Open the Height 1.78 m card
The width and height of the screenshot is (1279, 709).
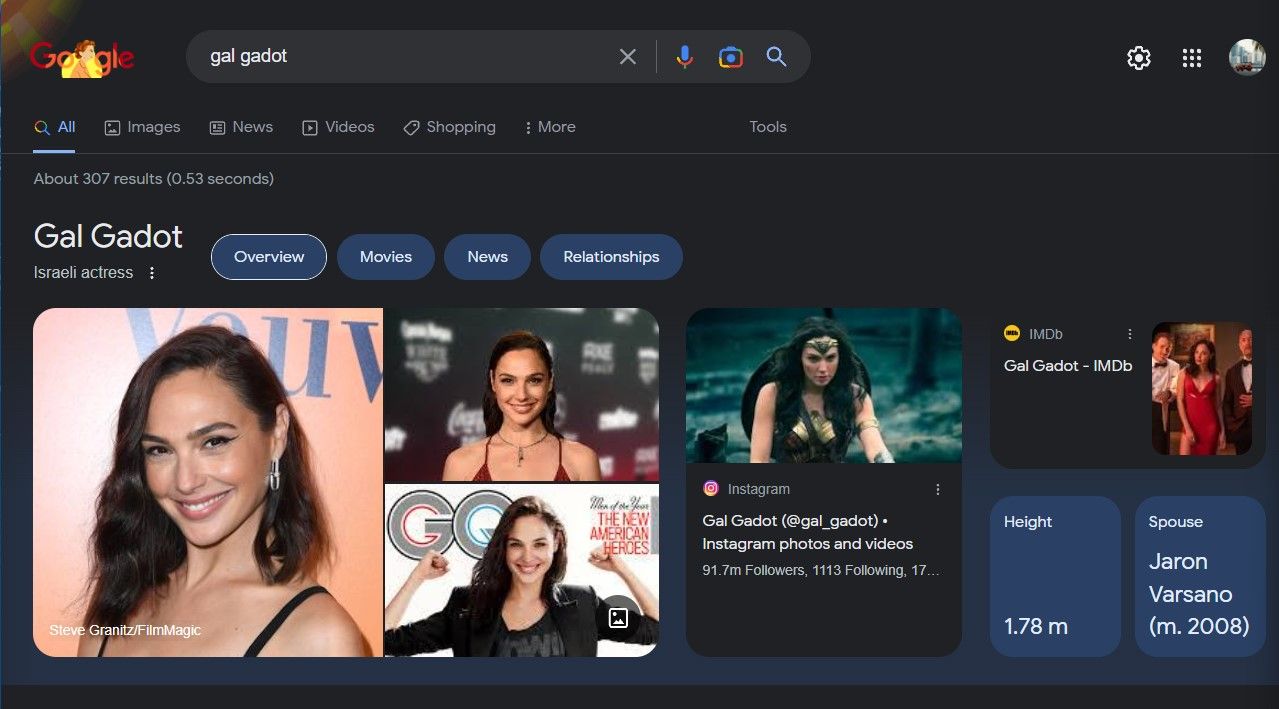click(1055, 576)
